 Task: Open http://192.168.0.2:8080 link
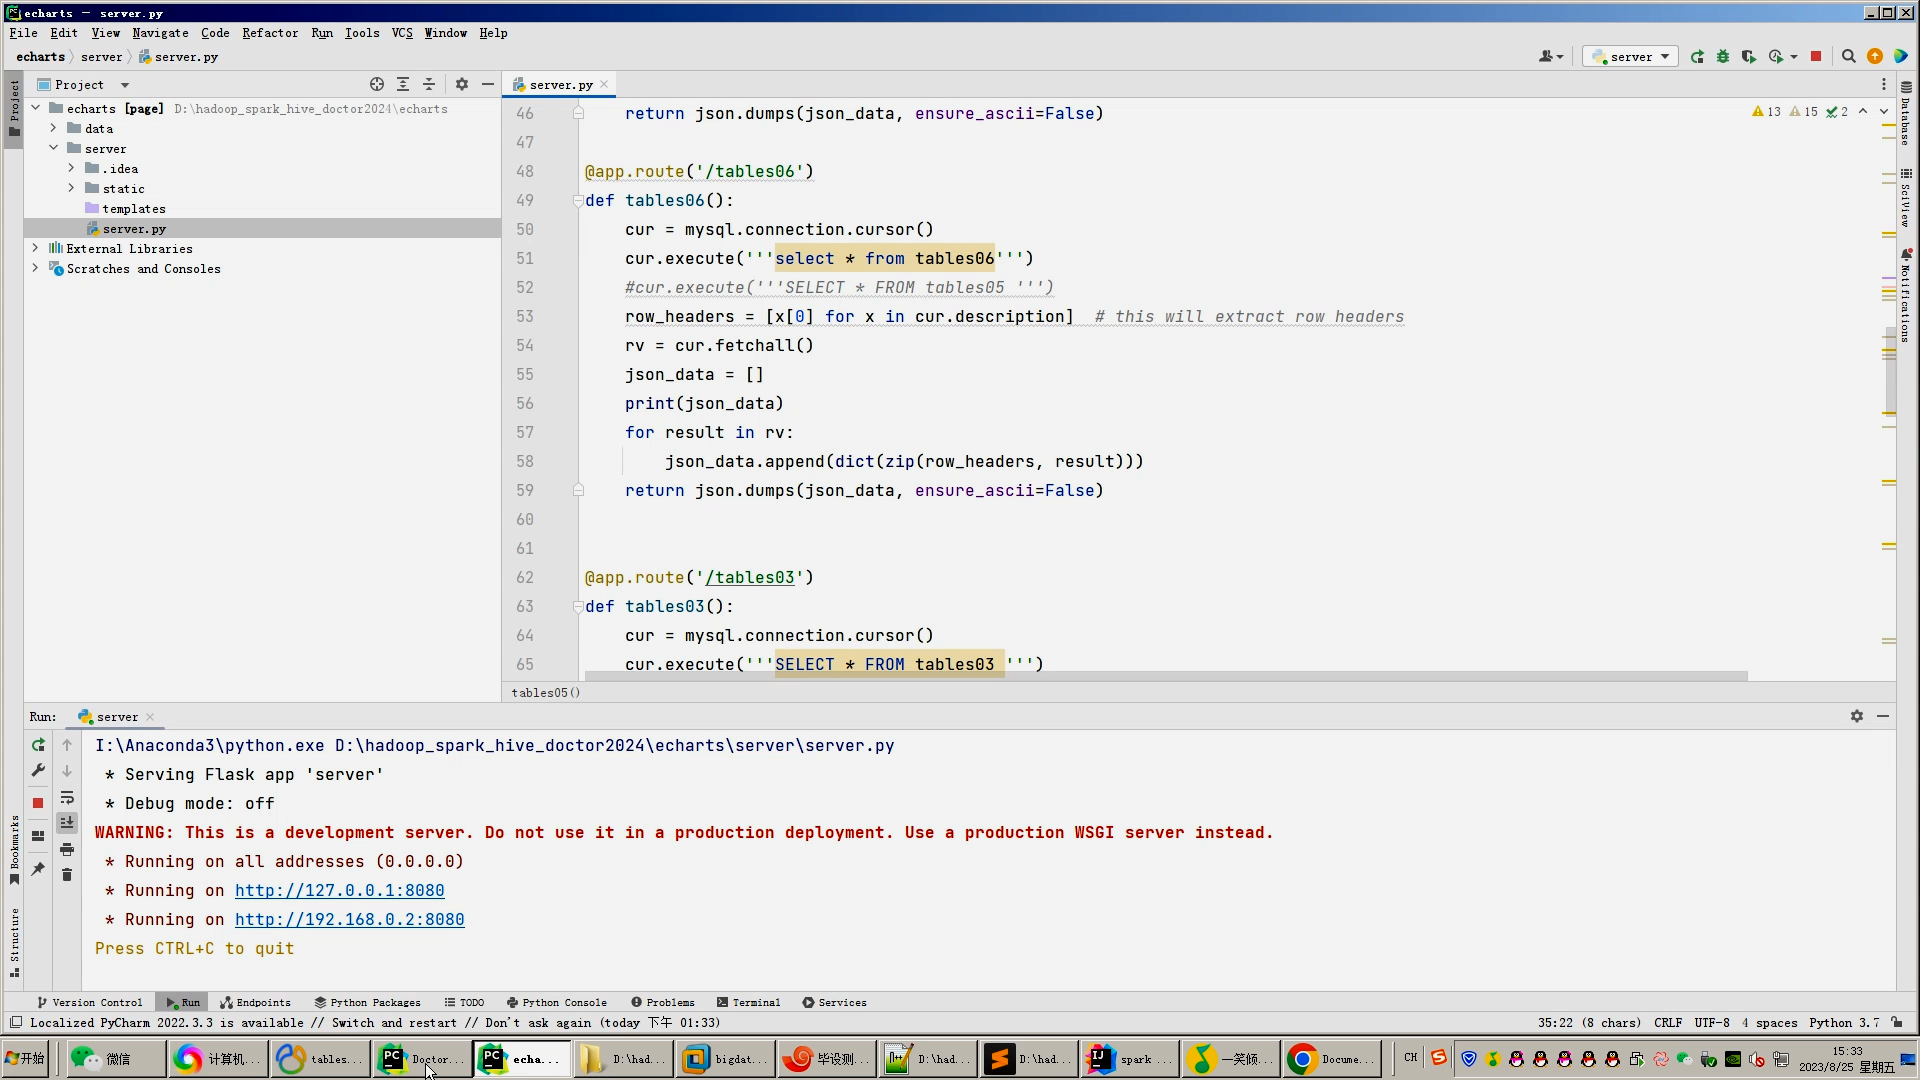(x=350, y=919)
